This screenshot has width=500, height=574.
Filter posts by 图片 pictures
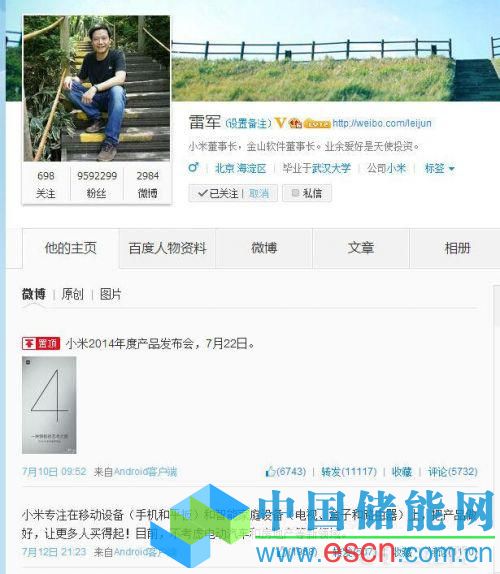(111, 294)
